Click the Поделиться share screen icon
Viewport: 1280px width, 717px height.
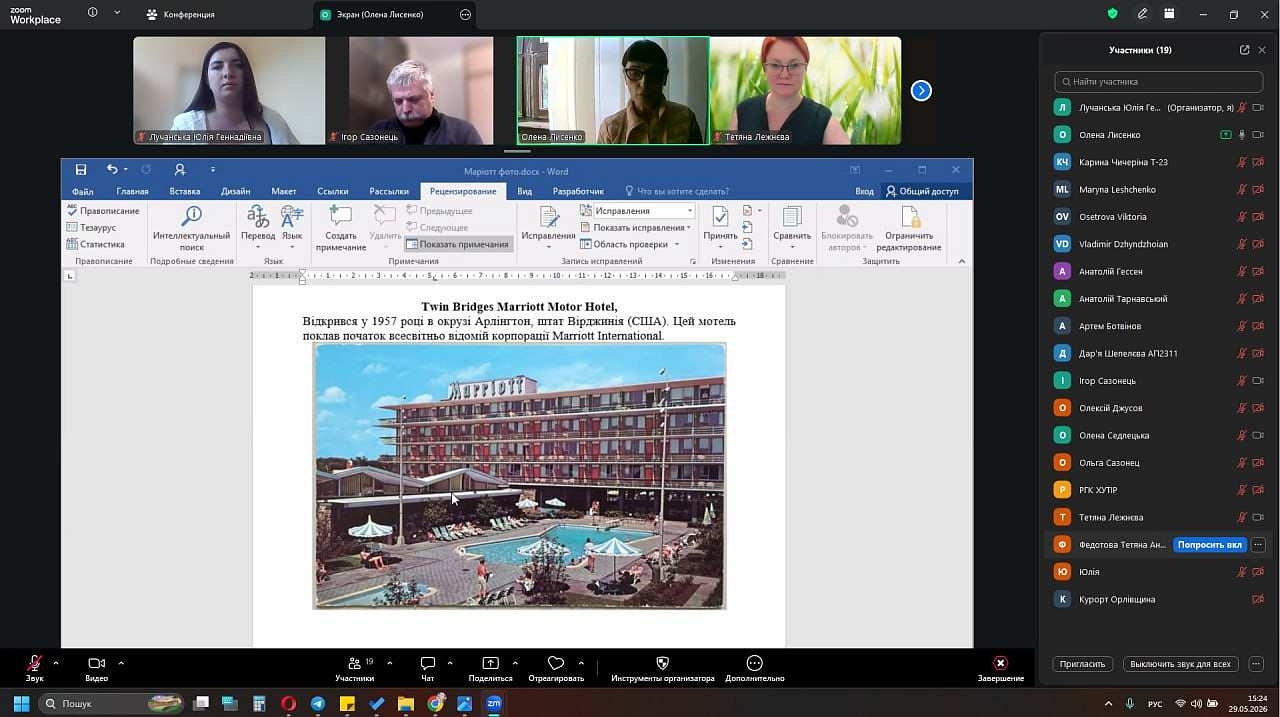click(x=490, y=663)
